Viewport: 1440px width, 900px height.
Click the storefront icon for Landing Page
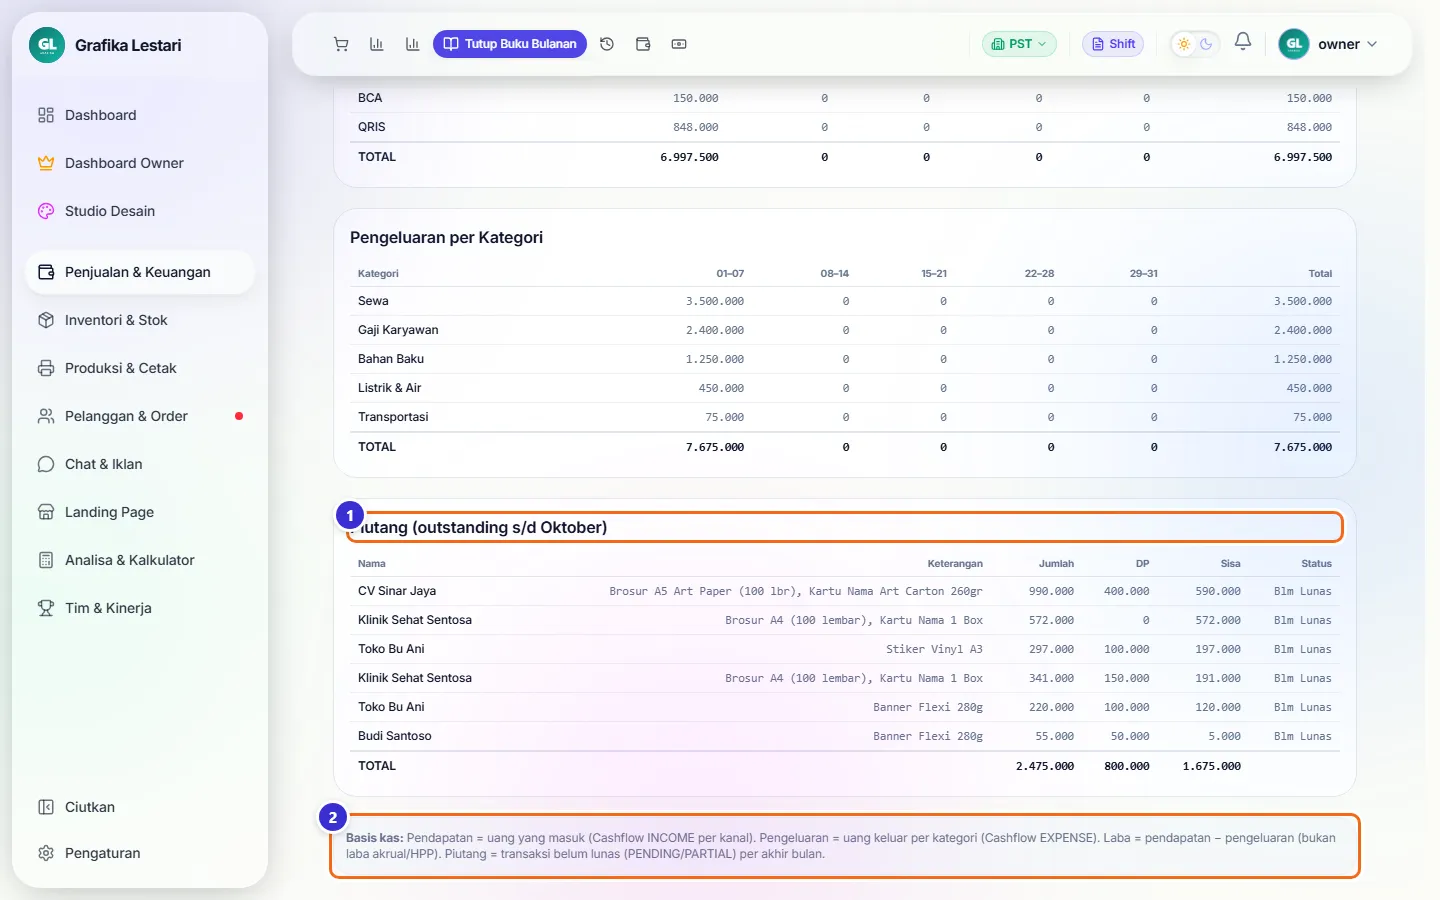point(46,512)
